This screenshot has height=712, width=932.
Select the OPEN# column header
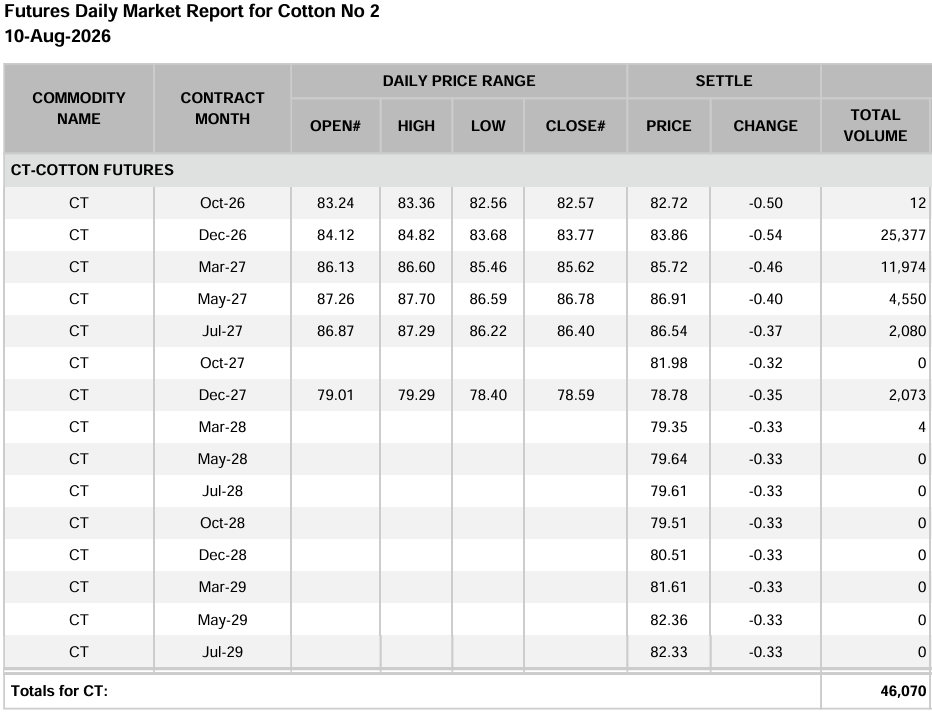point(335,126)
